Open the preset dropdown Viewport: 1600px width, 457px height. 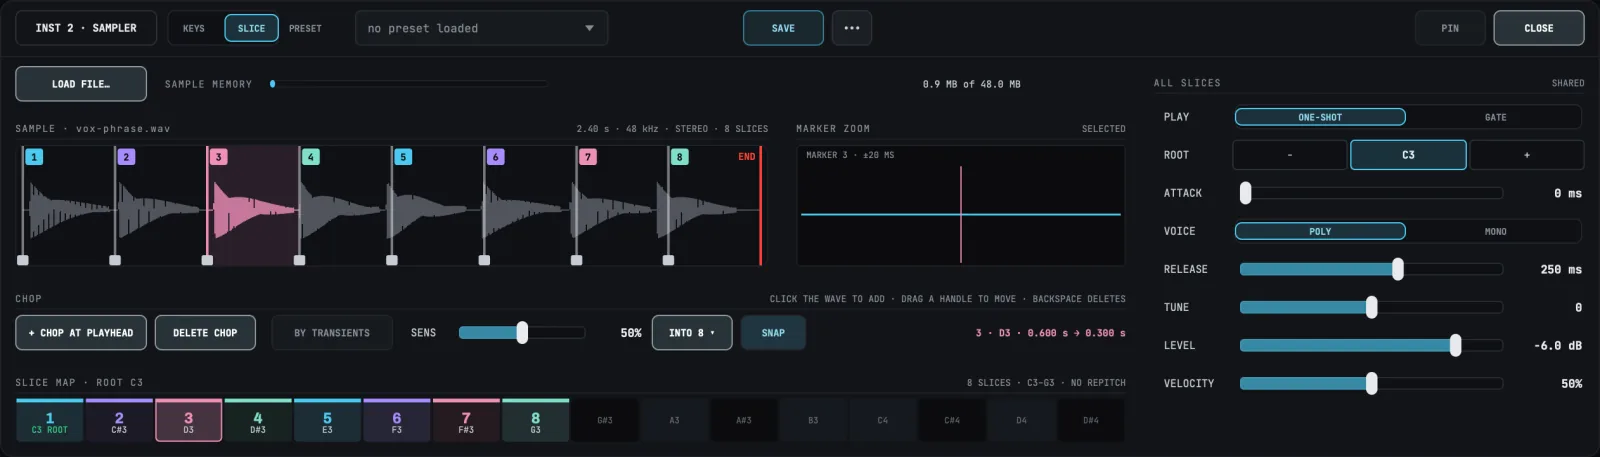click(x=481, y=28)
